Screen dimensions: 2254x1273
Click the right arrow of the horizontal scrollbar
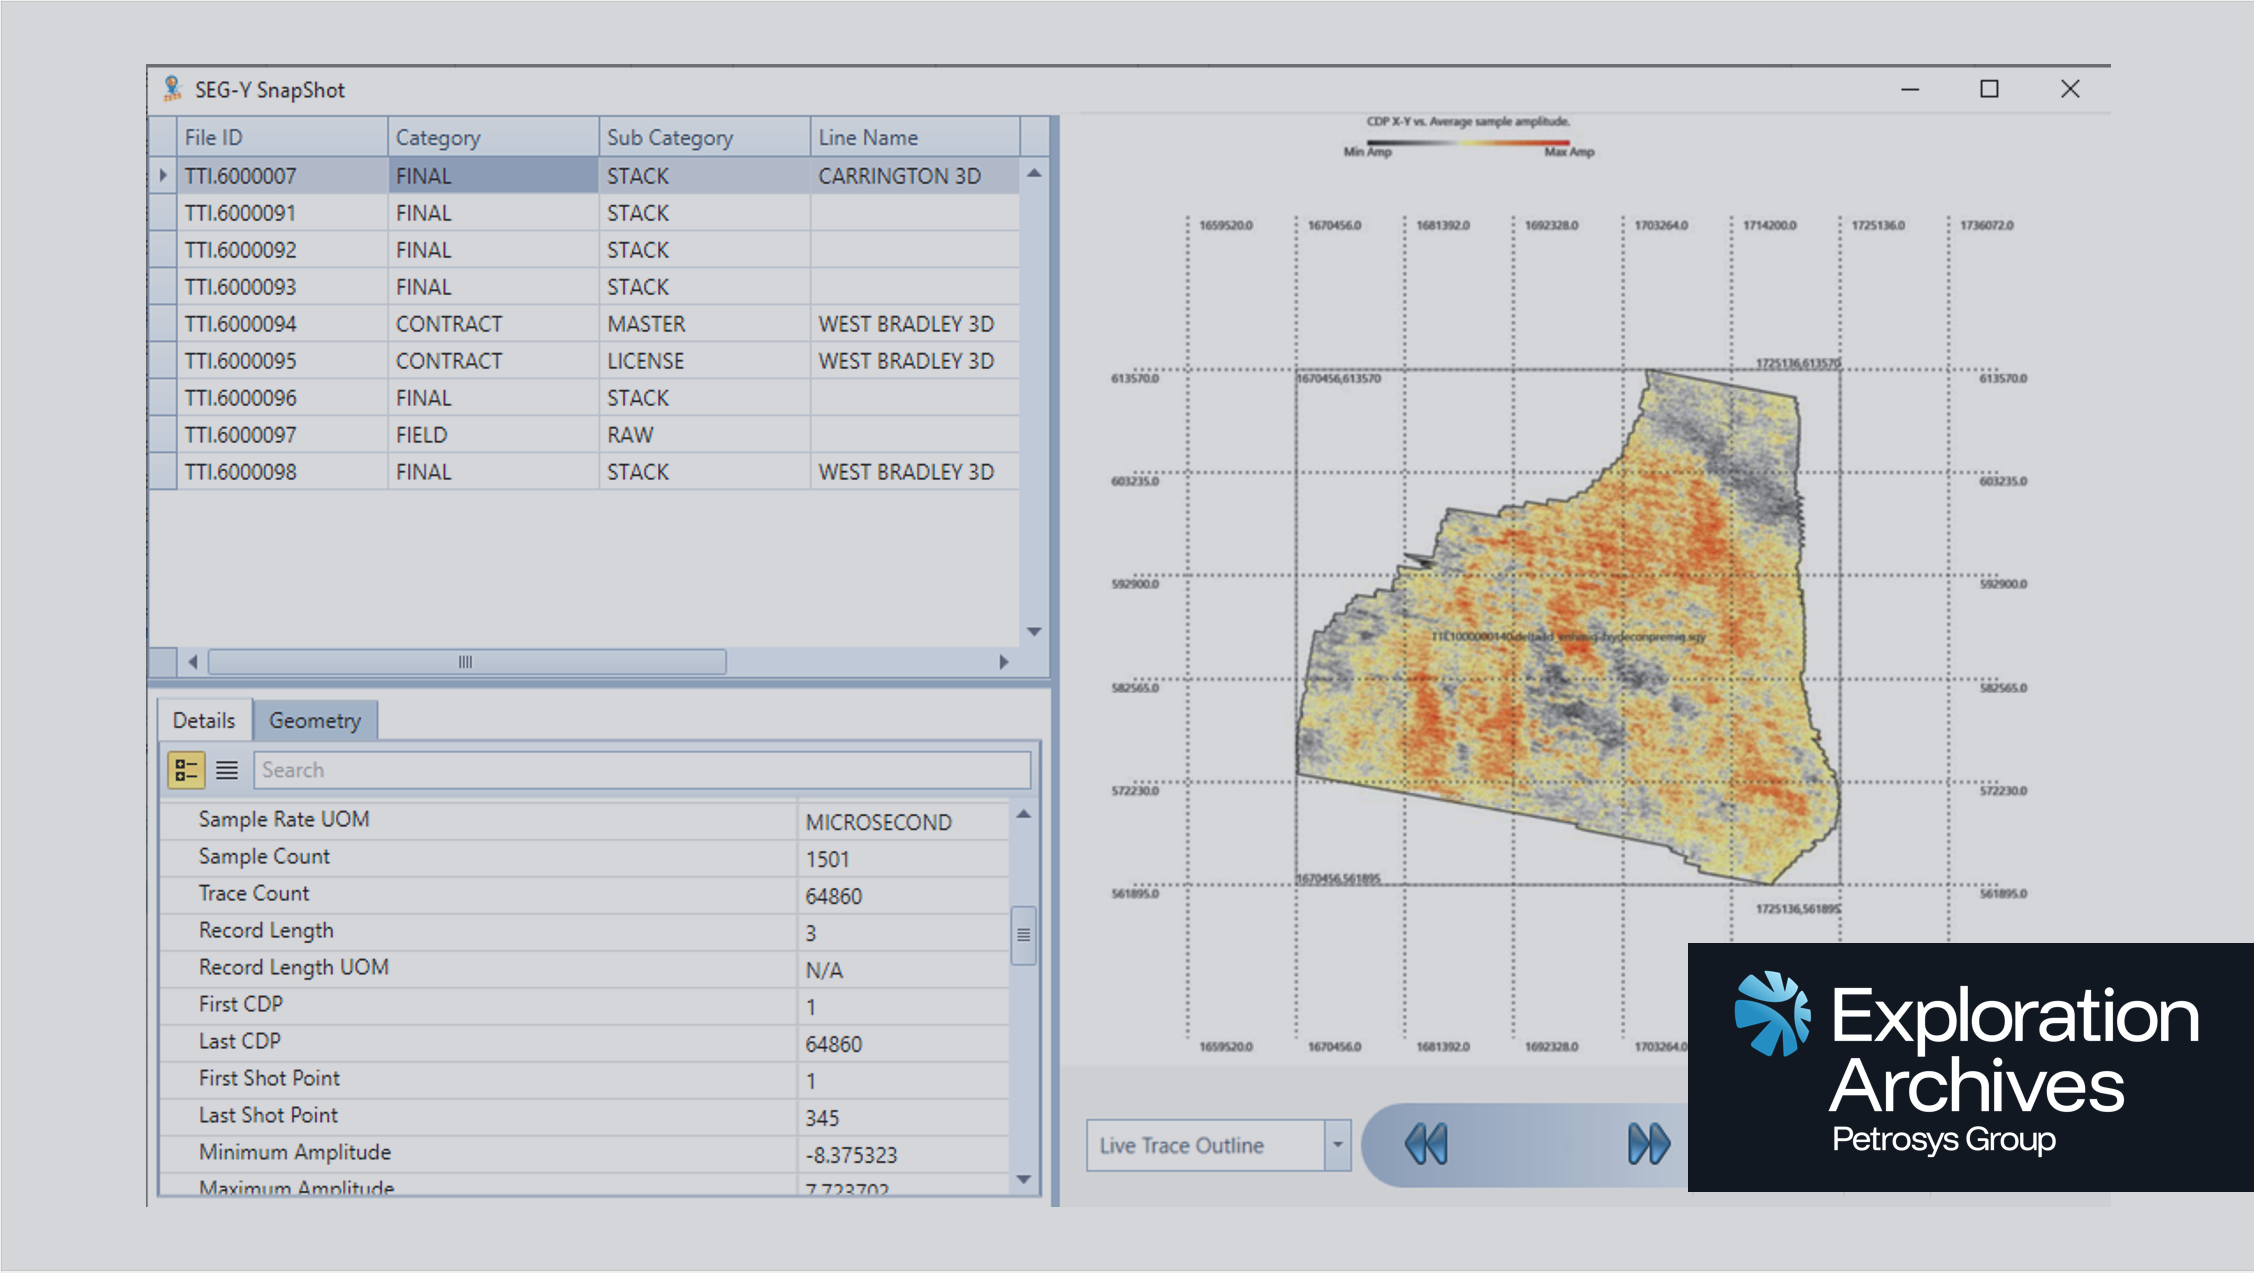1004,661
